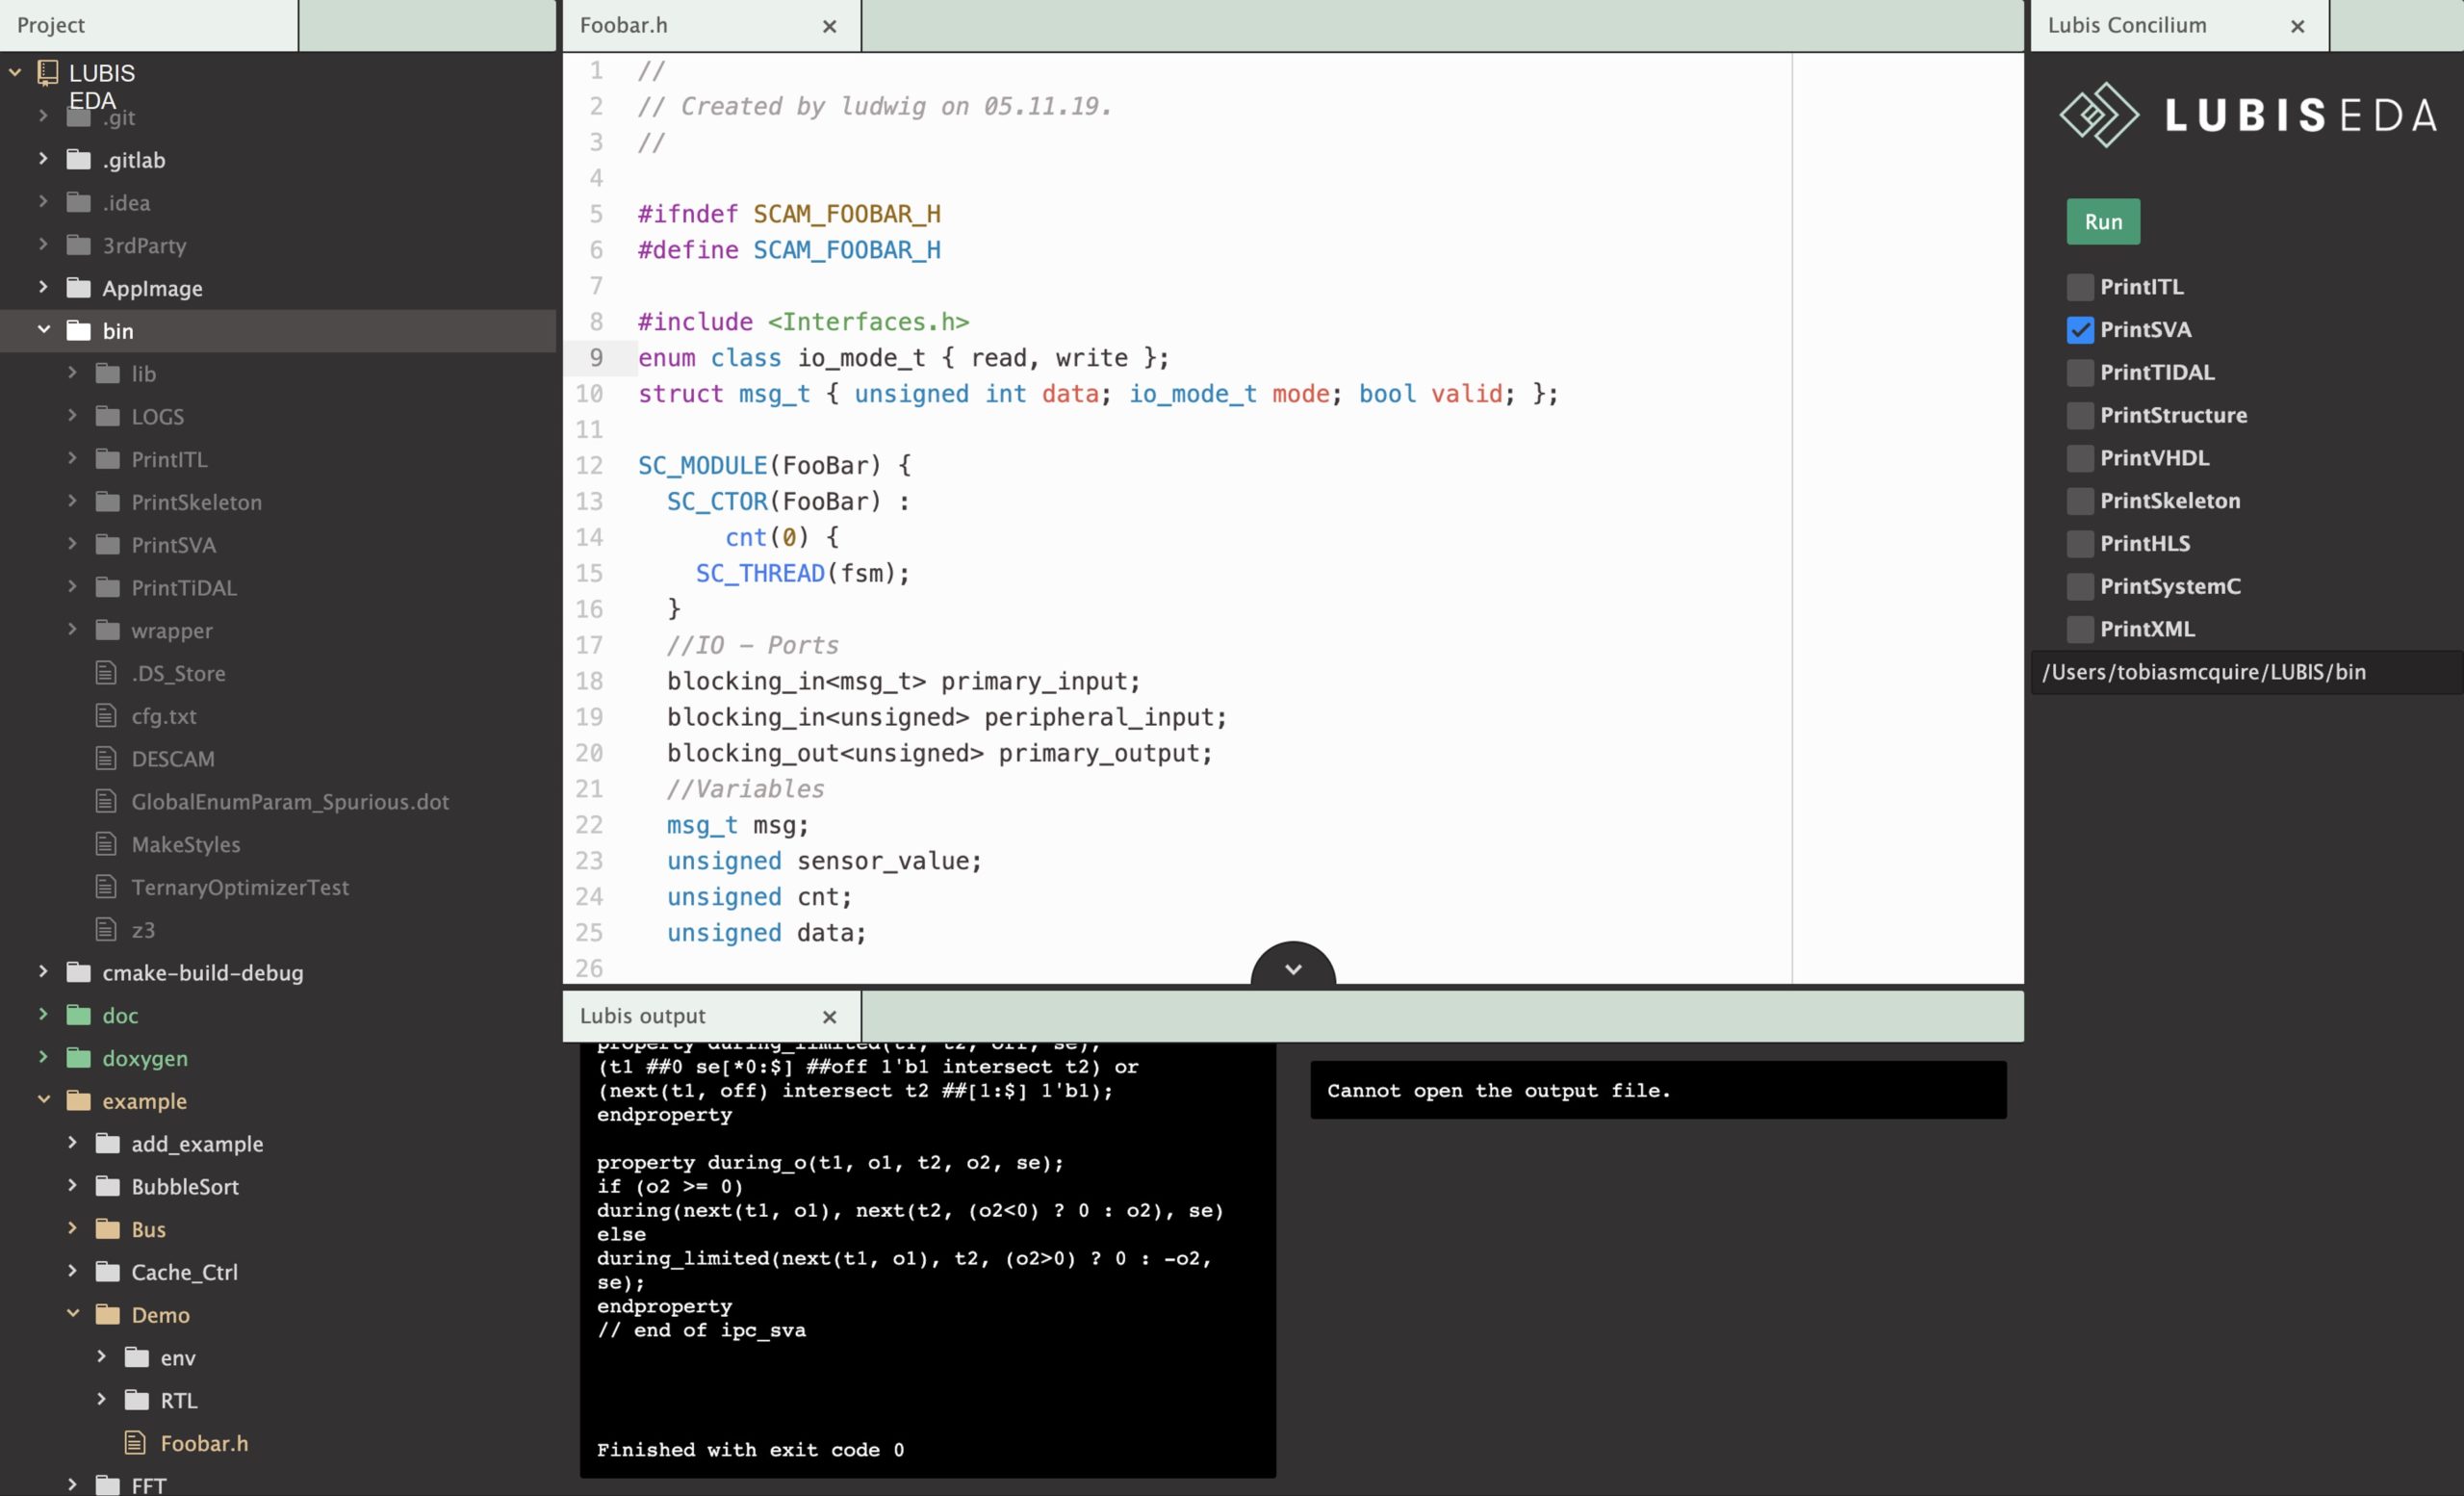
Task: Click the DESCAM file icon
Action: pos(106,758)
